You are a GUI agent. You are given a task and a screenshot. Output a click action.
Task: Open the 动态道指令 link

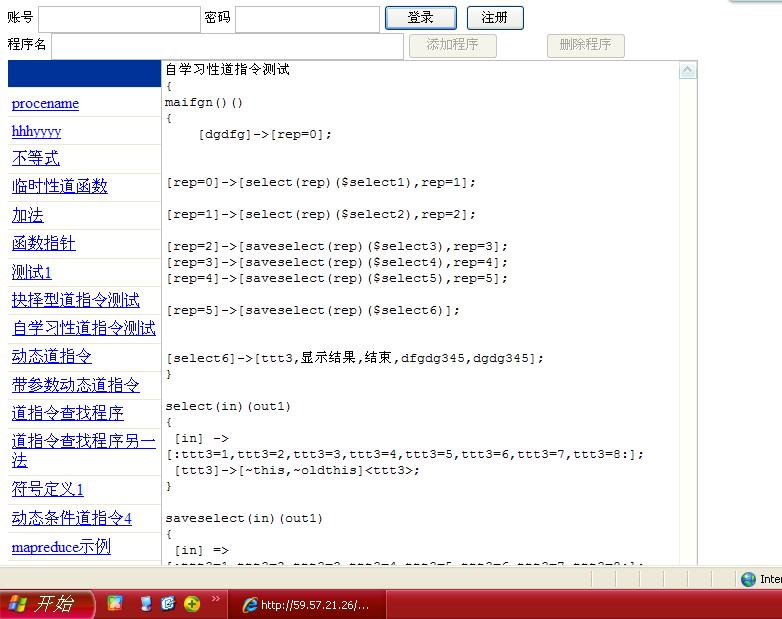(52, 356)
